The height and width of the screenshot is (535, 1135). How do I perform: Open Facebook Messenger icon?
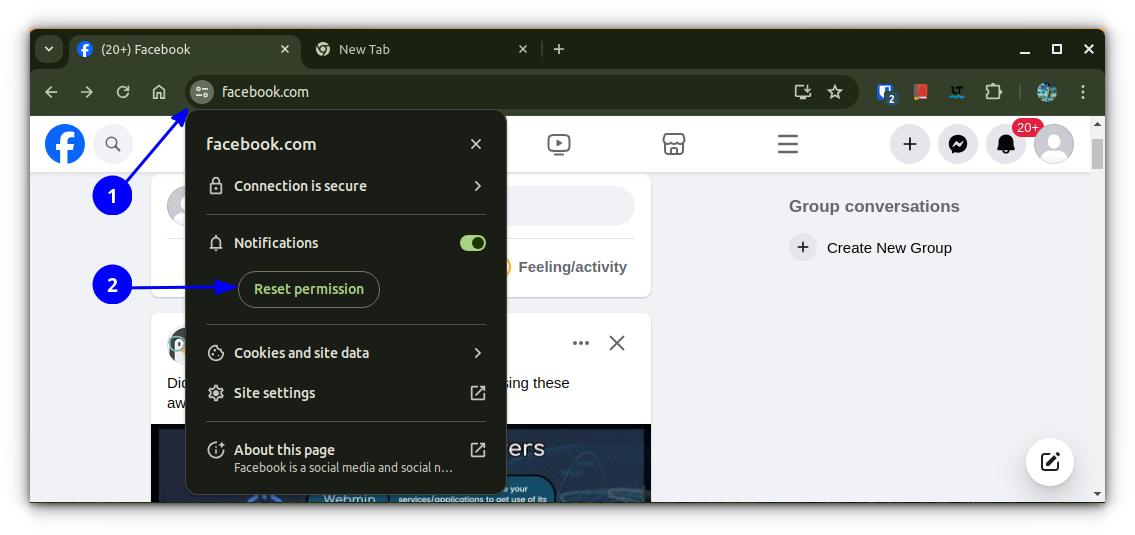coord(958,144)
